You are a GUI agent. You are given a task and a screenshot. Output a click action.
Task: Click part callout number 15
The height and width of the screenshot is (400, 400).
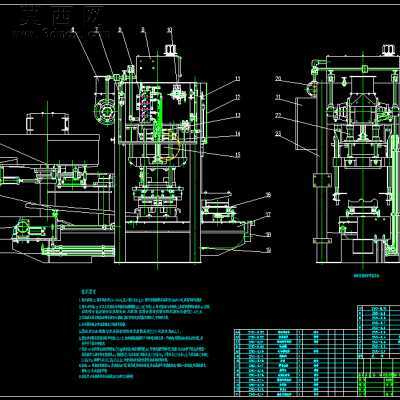[x=237, y=155]
